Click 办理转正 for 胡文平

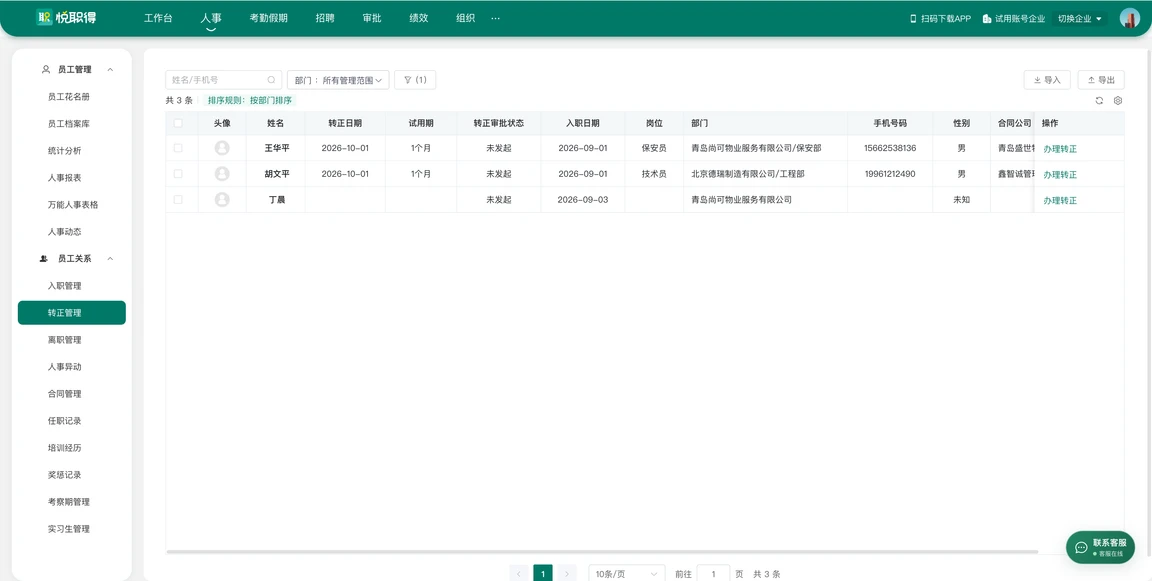click(x=1059, y=175)
